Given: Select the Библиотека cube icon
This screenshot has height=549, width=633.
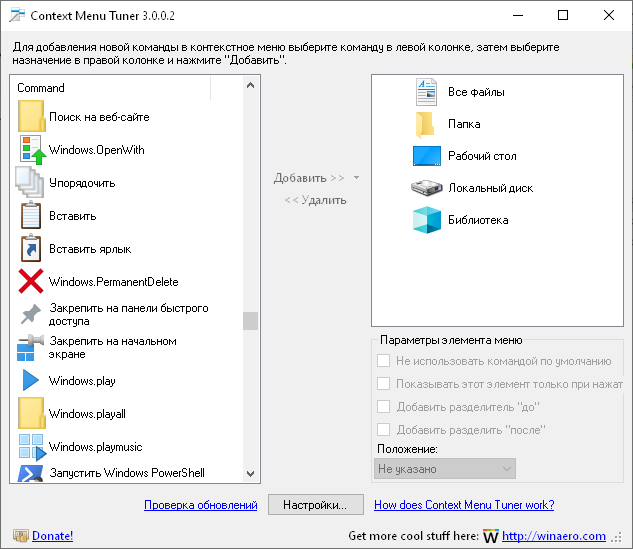Looking at the screenshot, I should (x=427, y=220).
